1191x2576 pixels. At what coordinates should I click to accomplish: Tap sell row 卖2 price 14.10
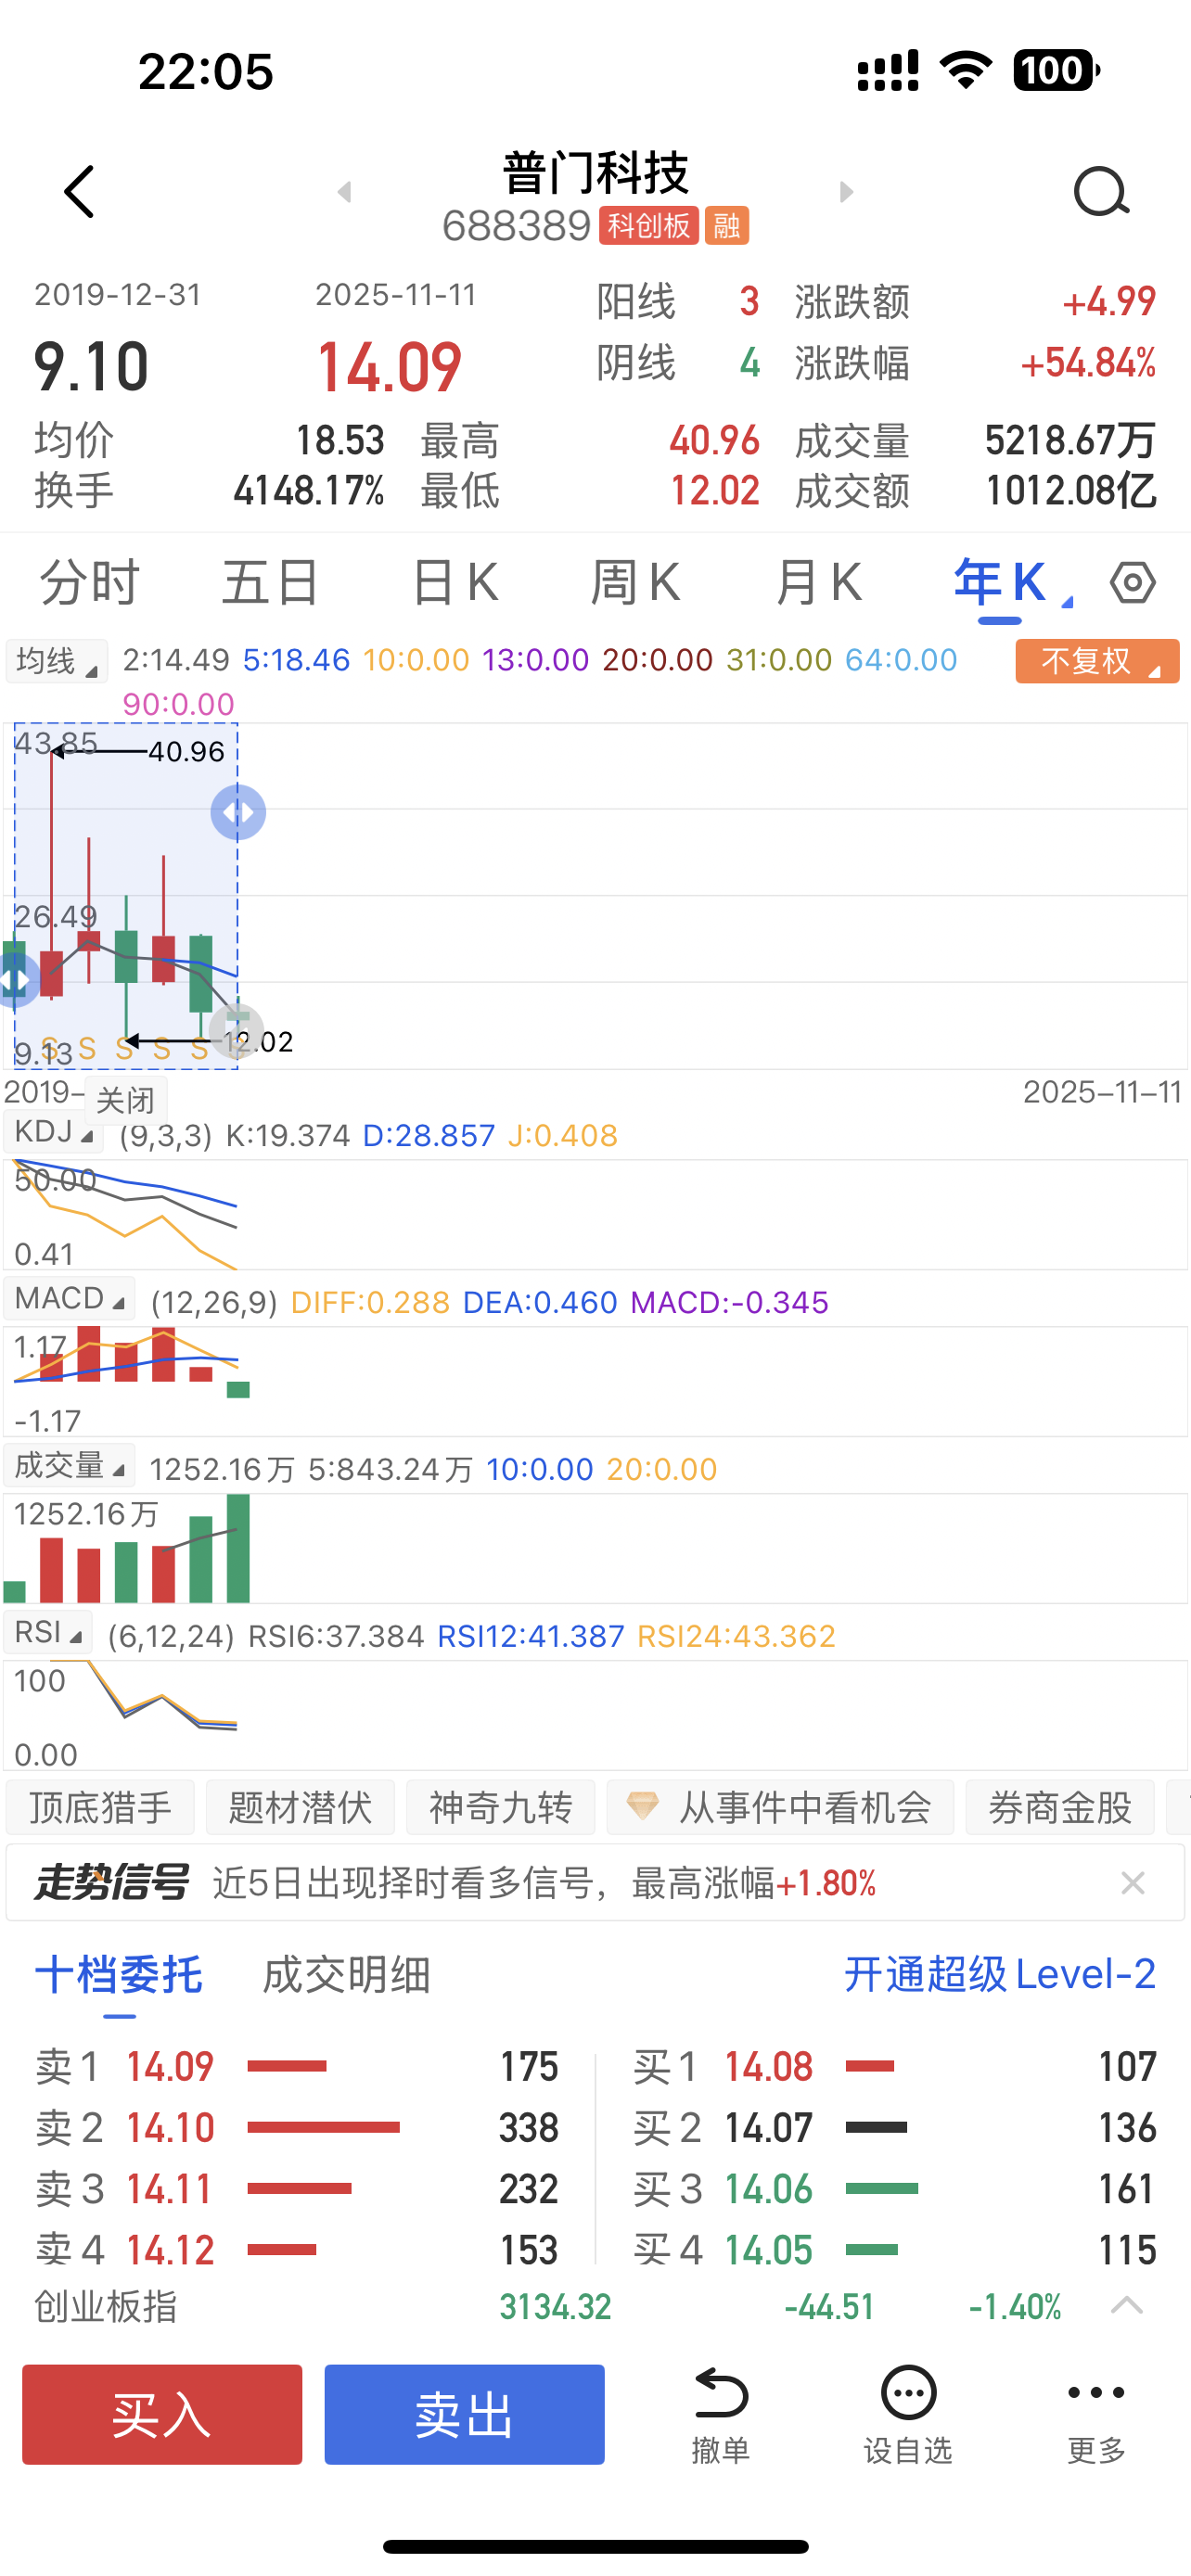point(170,2128)
